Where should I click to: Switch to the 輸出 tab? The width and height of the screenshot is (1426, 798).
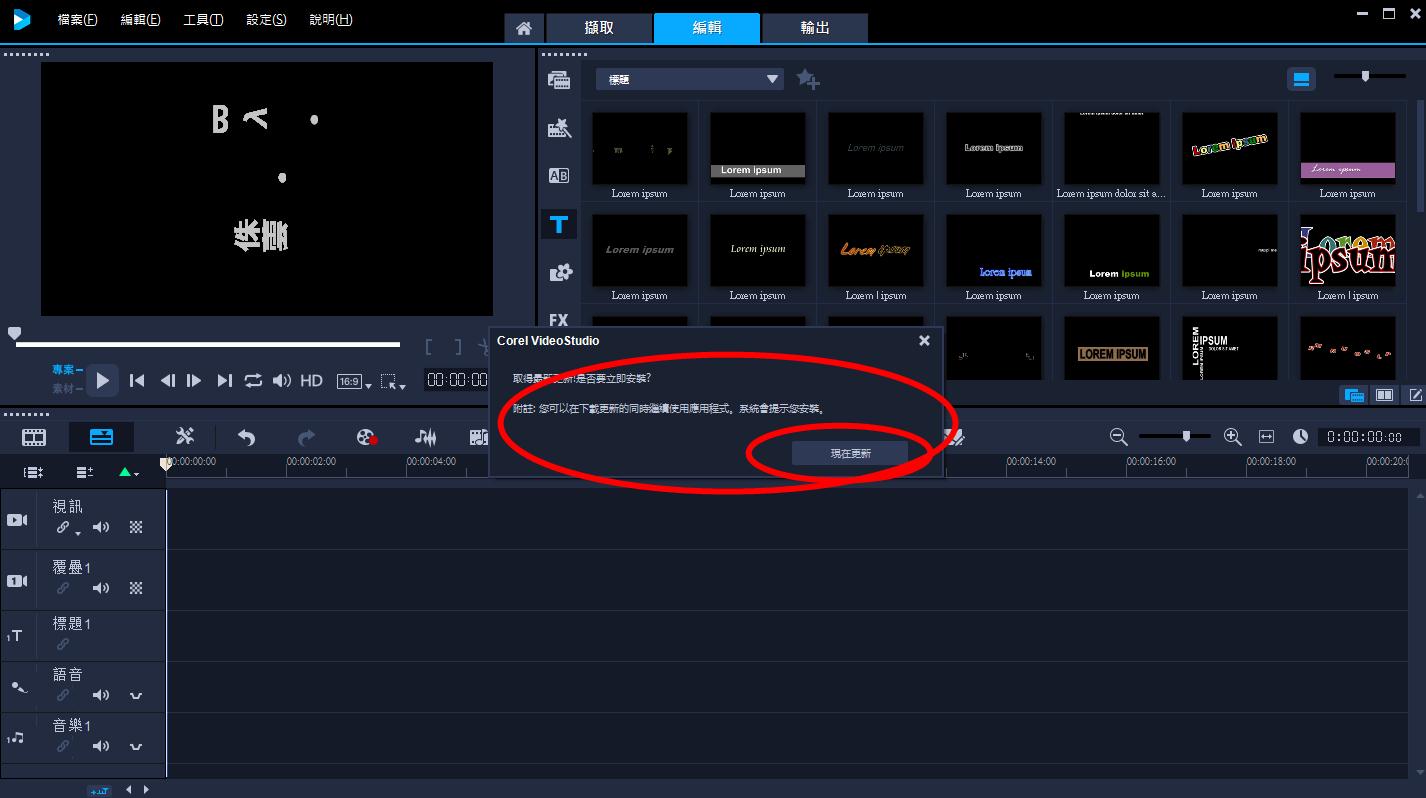click(x=814, y=28)
